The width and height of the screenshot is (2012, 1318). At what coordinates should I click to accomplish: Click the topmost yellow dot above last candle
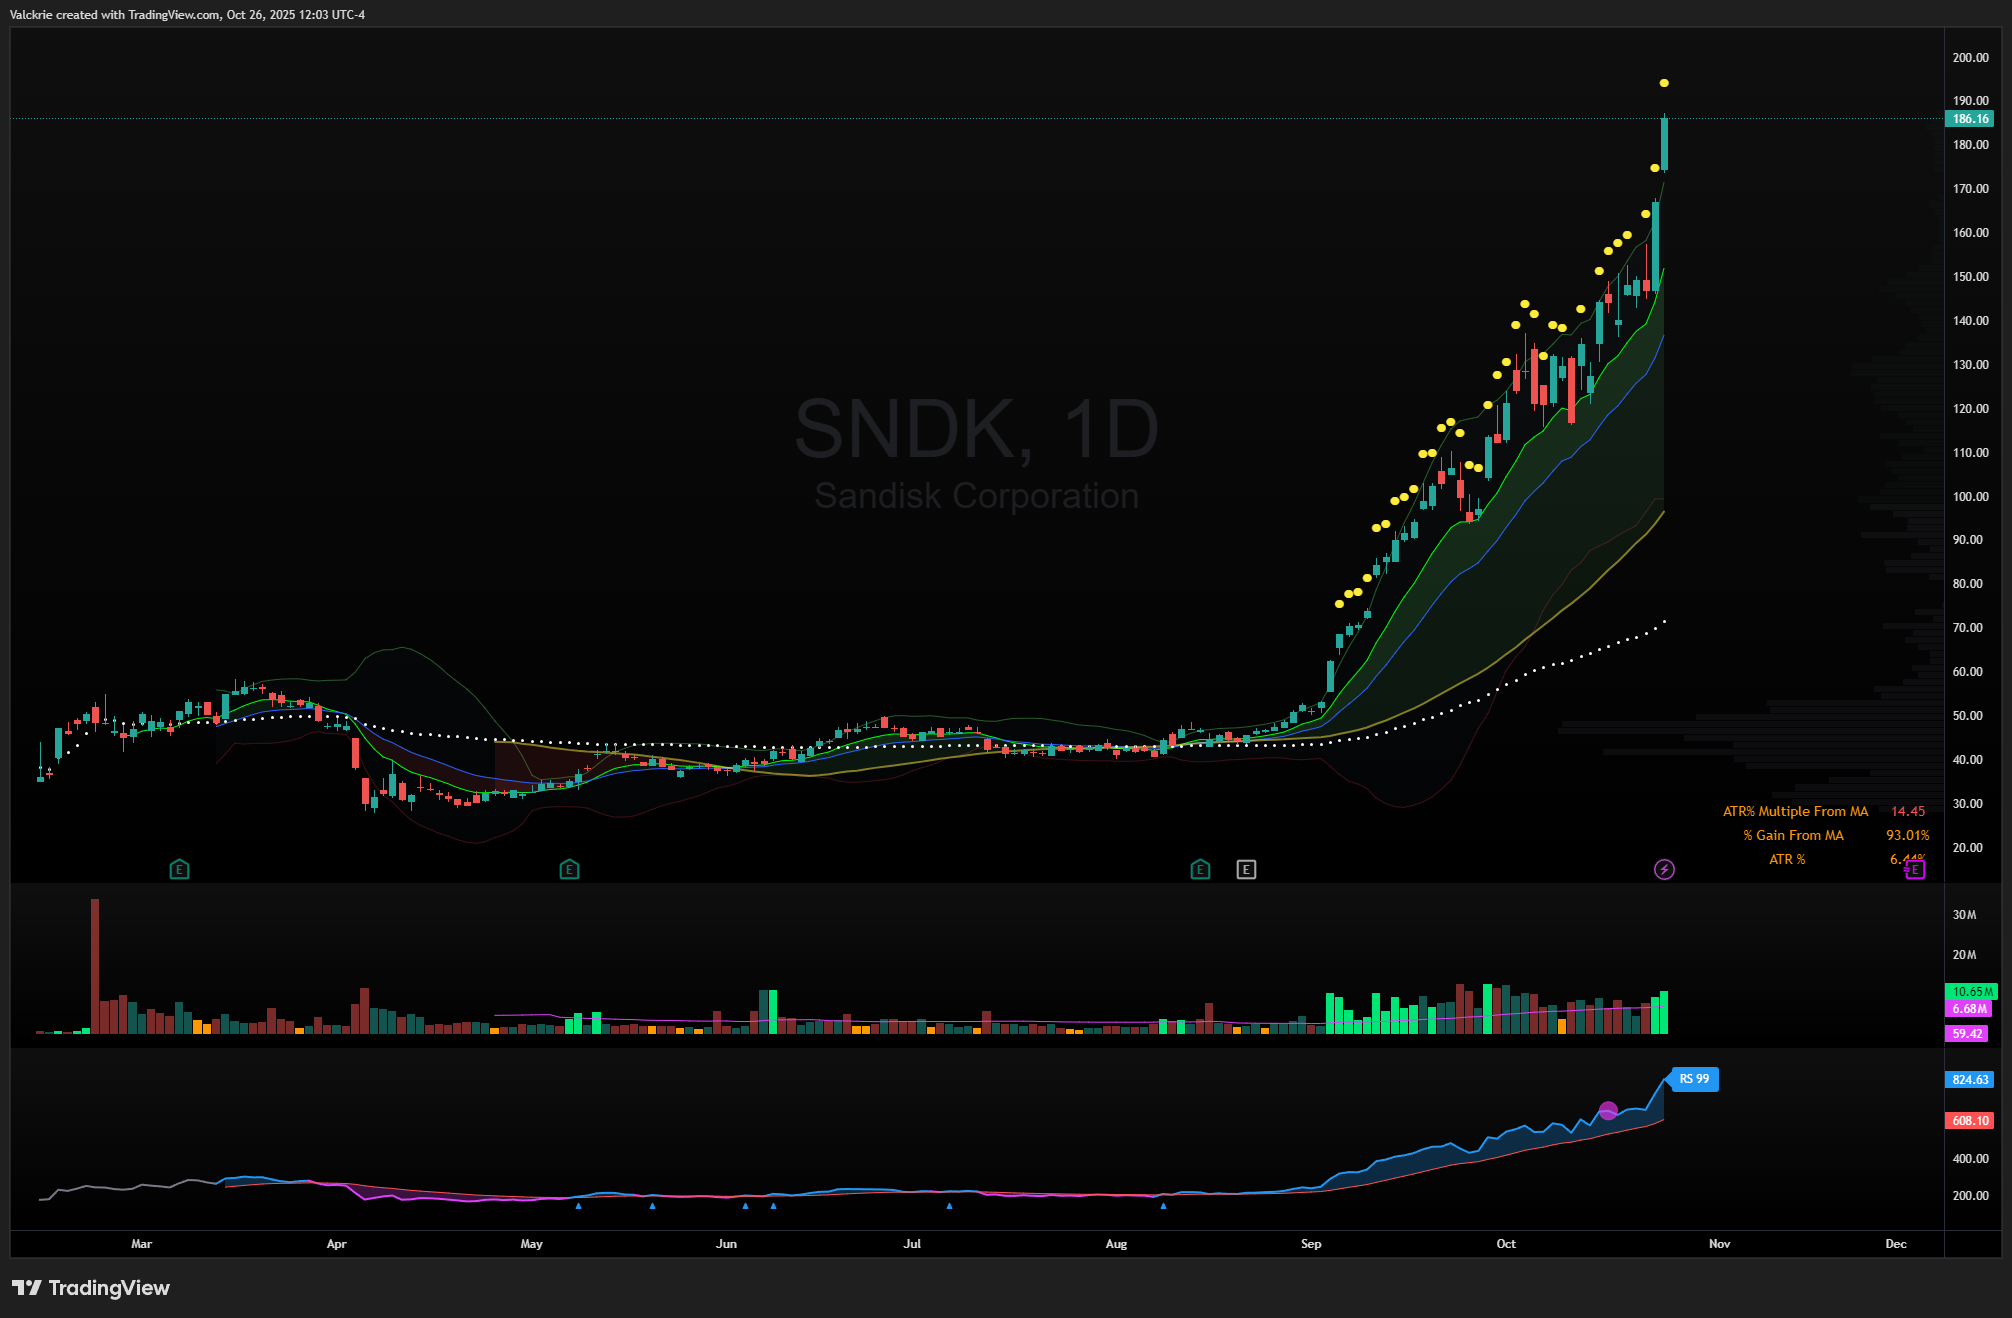click(x=1664, y=83)
